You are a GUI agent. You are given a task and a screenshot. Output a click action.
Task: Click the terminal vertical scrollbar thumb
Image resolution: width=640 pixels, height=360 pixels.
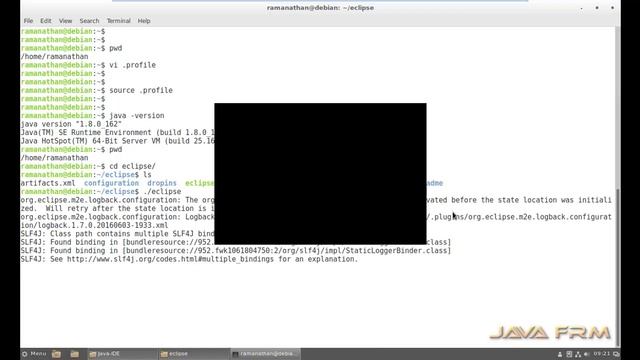(x=618, y=267)
